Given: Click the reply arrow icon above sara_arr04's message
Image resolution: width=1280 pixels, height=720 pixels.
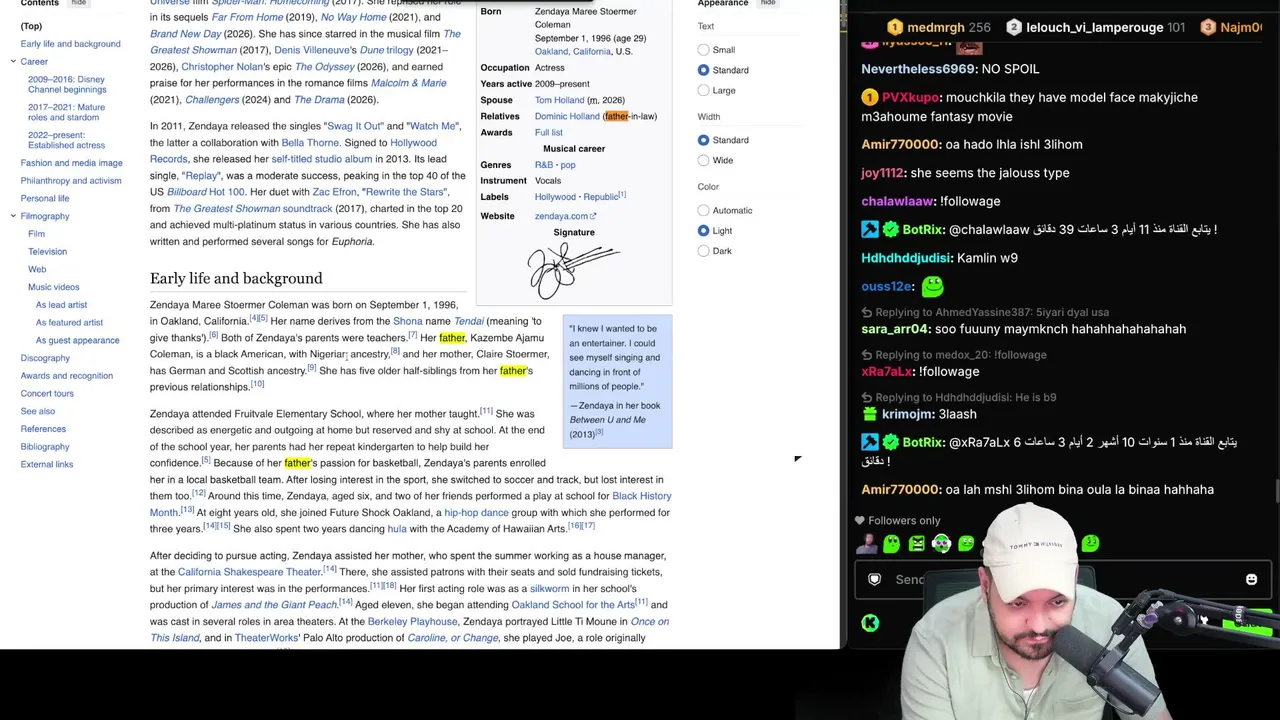Looking at the screenshot, I should click(x=867, y=312).
